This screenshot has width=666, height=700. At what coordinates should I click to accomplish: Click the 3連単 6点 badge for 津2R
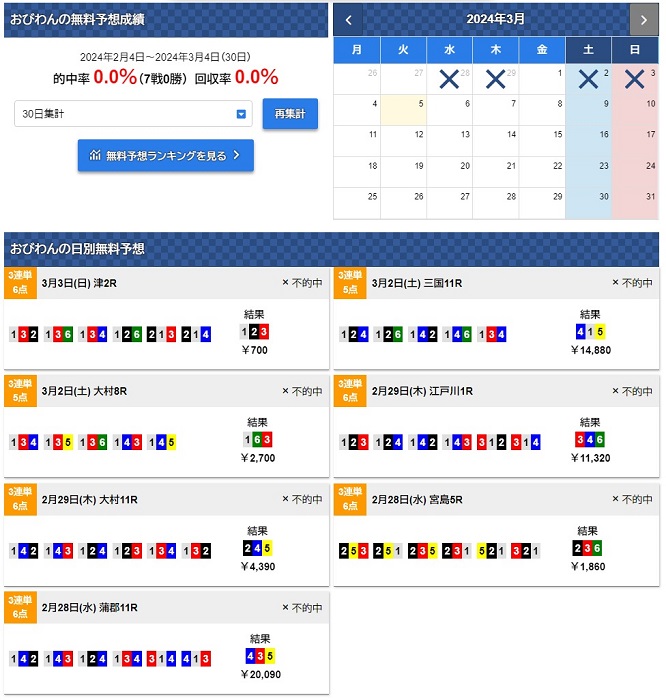pyautogui.click(x=20, y=283)
